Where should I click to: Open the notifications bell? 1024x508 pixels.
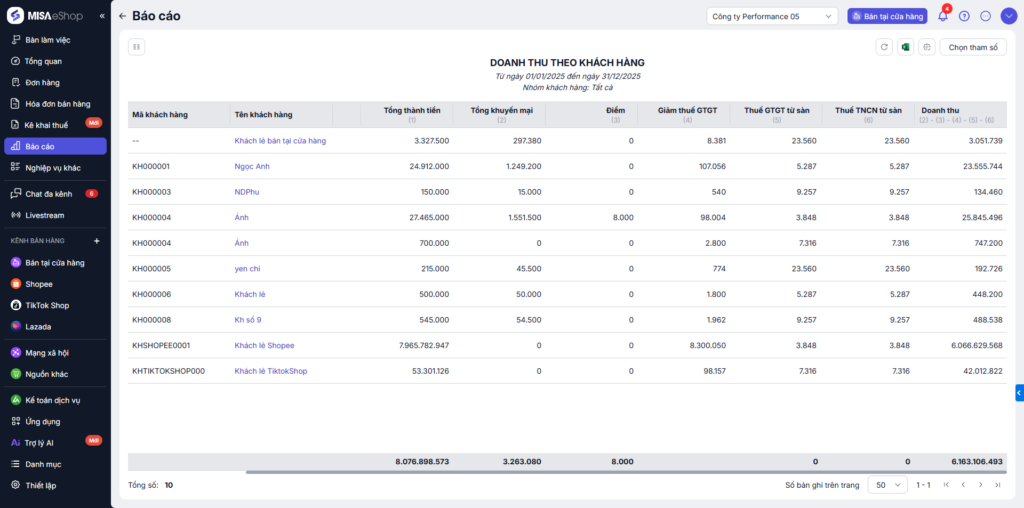pos(942,16)
